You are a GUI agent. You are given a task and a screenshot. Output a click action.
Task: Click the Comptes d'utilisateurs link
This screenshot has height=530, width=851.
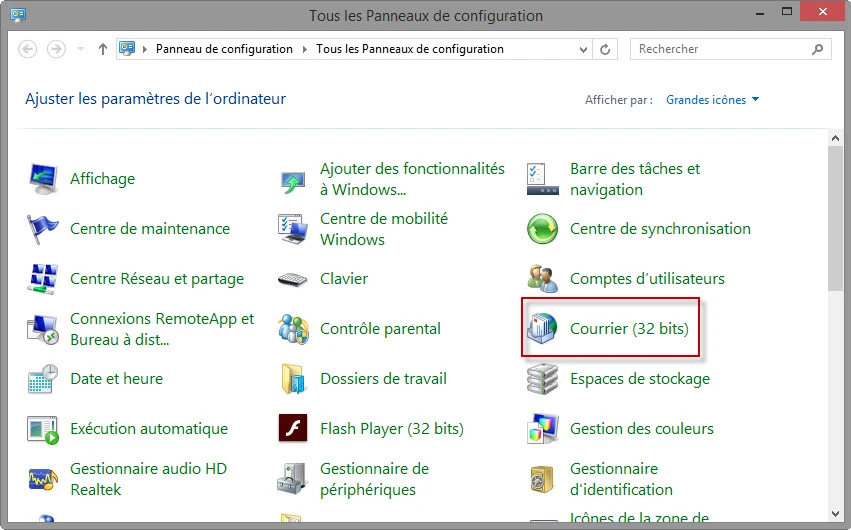tap(647, 279)
